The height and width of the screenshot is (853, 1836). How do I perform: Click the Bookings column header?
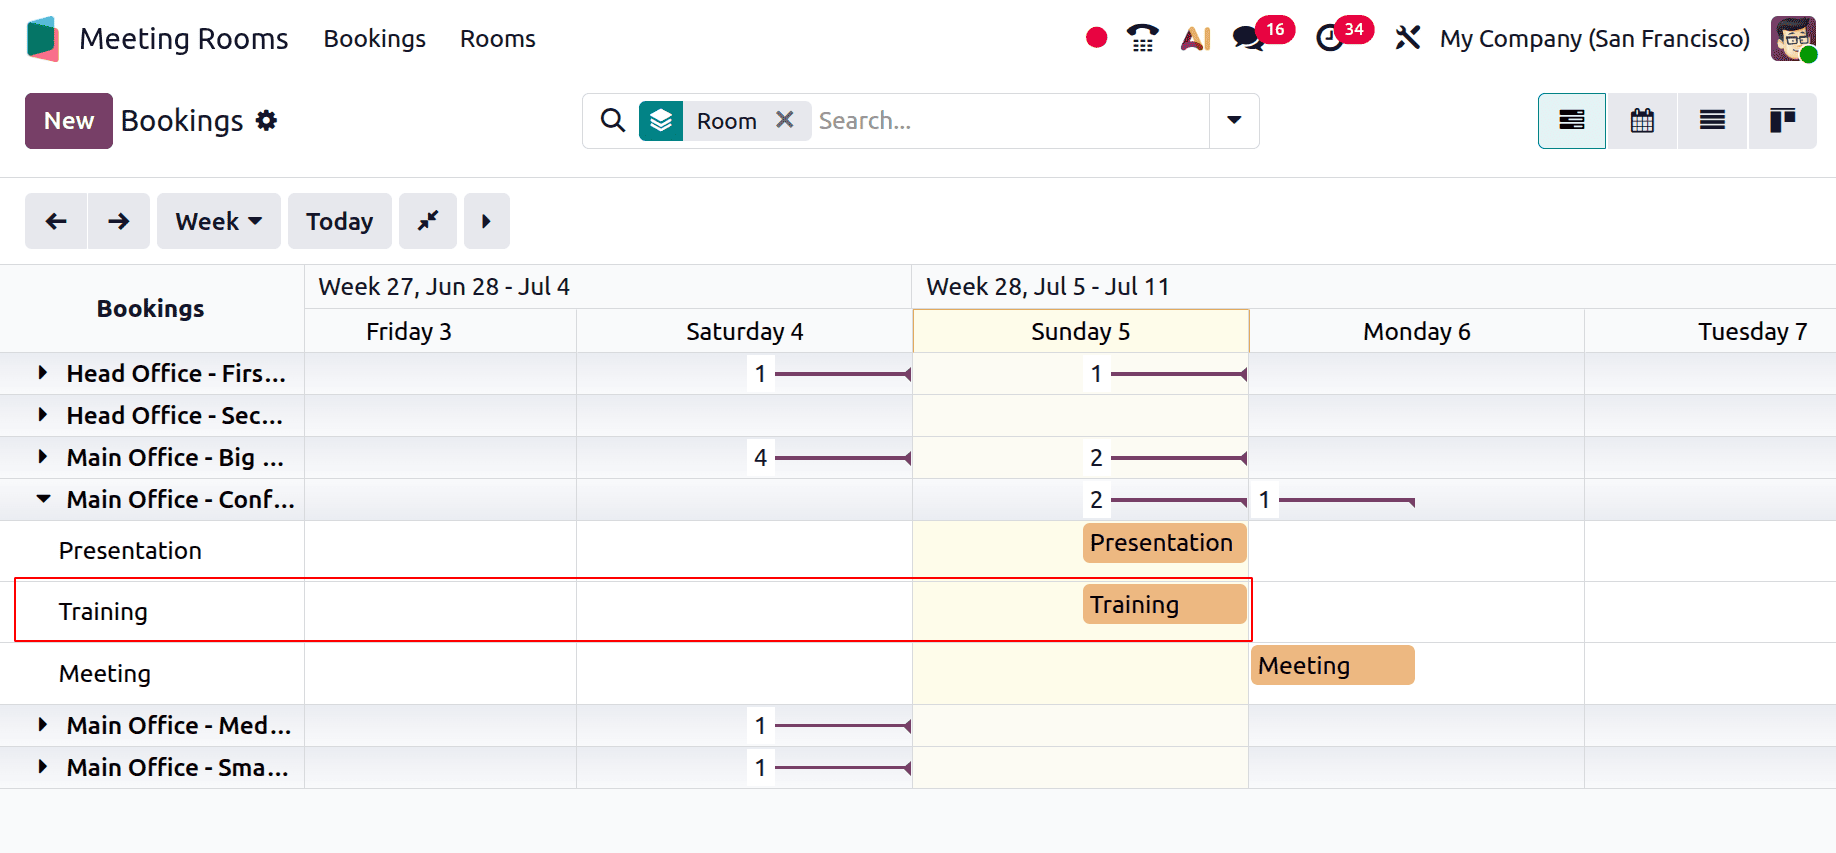(x=150, y=309)
